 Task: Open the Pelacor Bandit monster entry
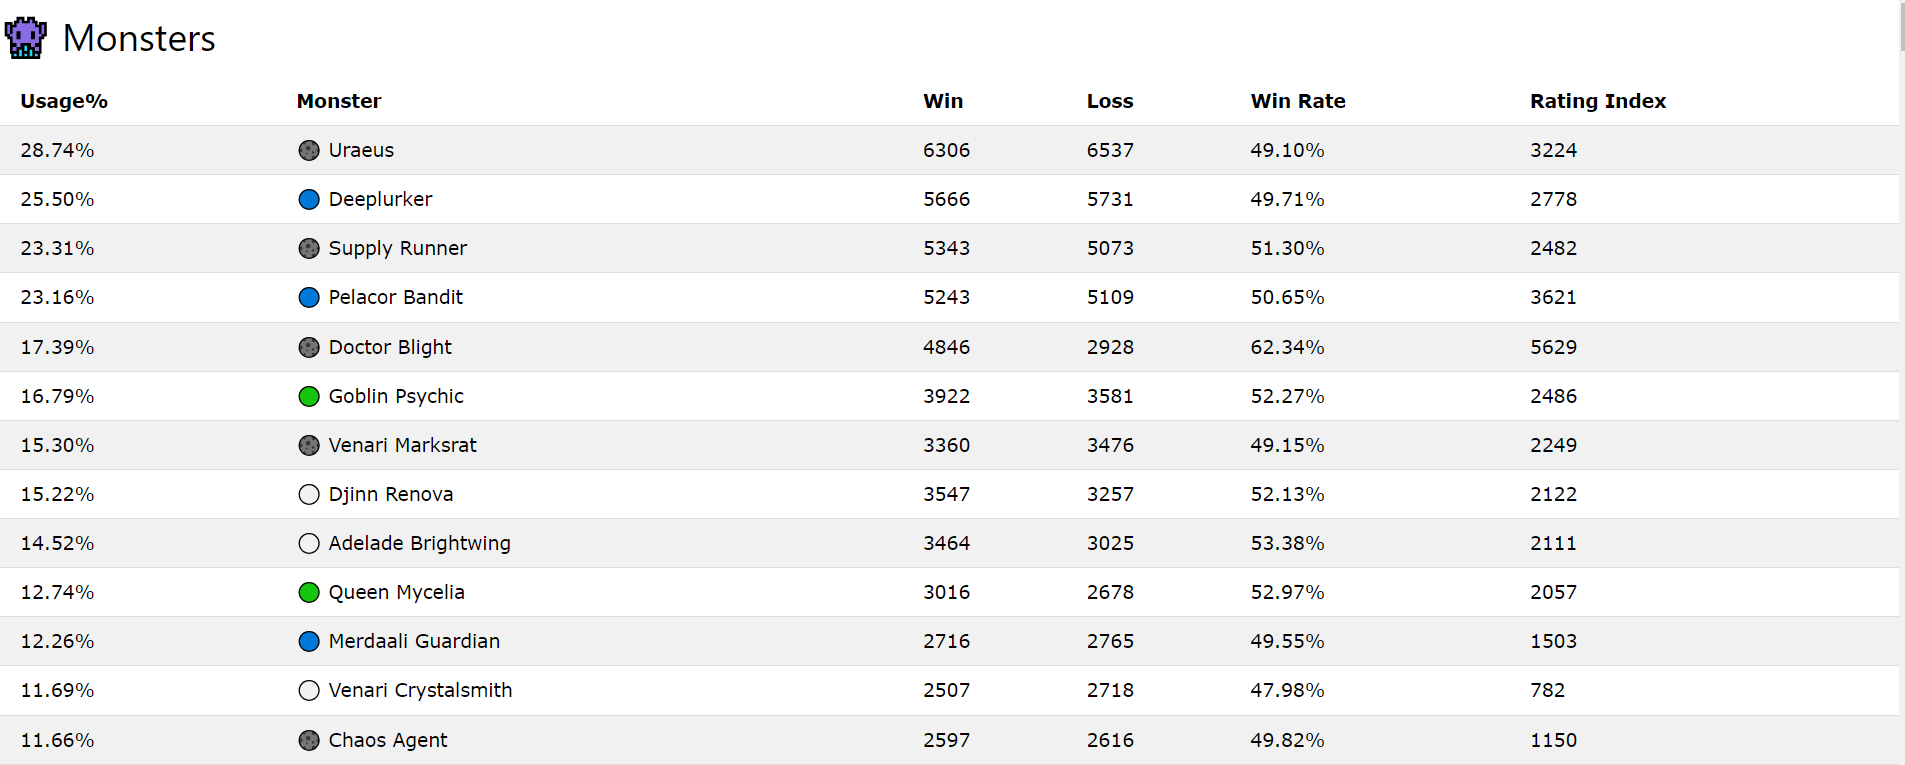click(x=396, y=297)
